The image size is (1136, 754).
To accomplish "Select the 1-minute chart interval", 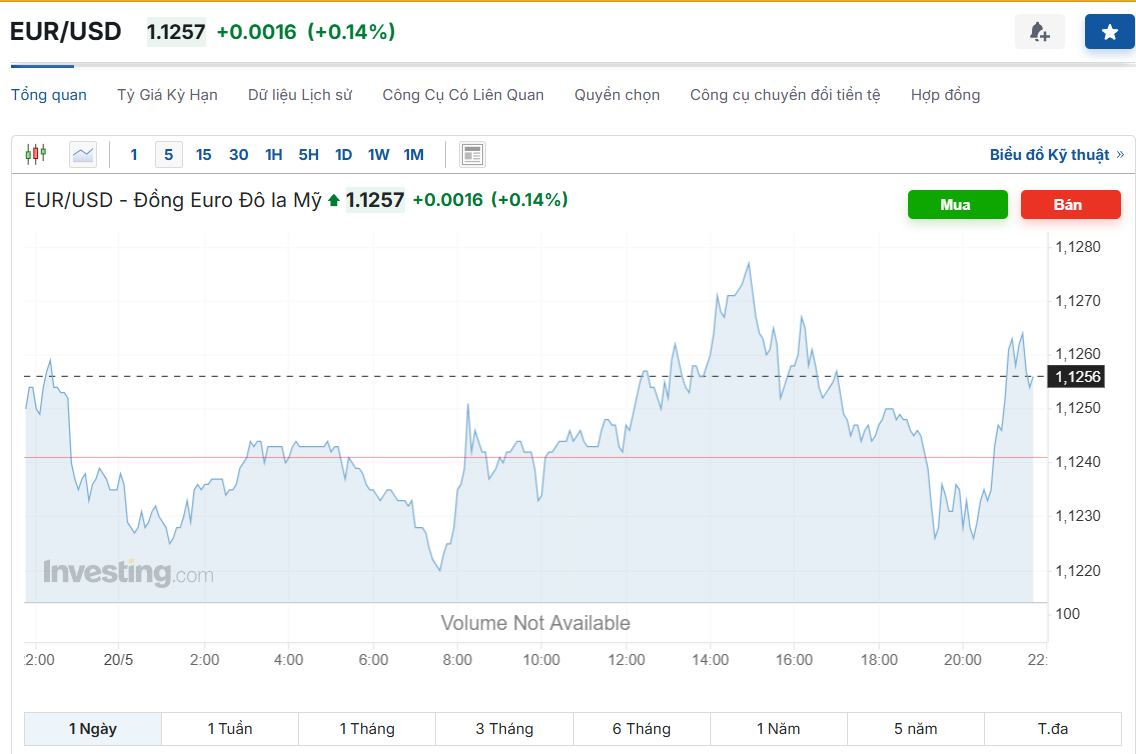I will [134, 154].
